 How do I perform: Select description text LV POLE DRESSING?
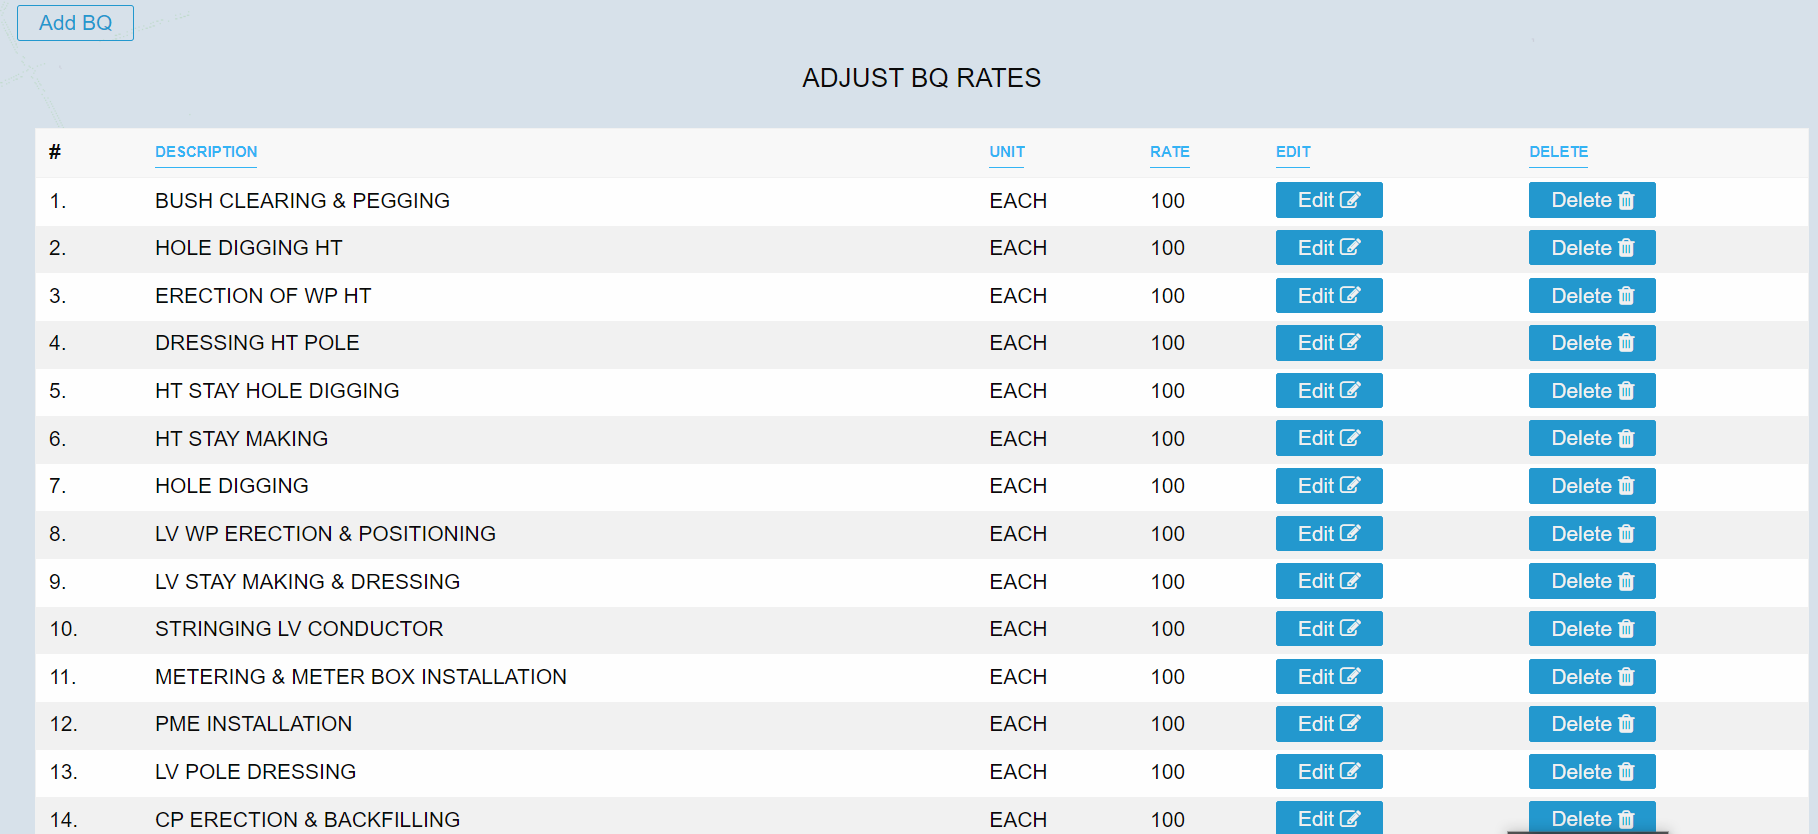[255, 772]
